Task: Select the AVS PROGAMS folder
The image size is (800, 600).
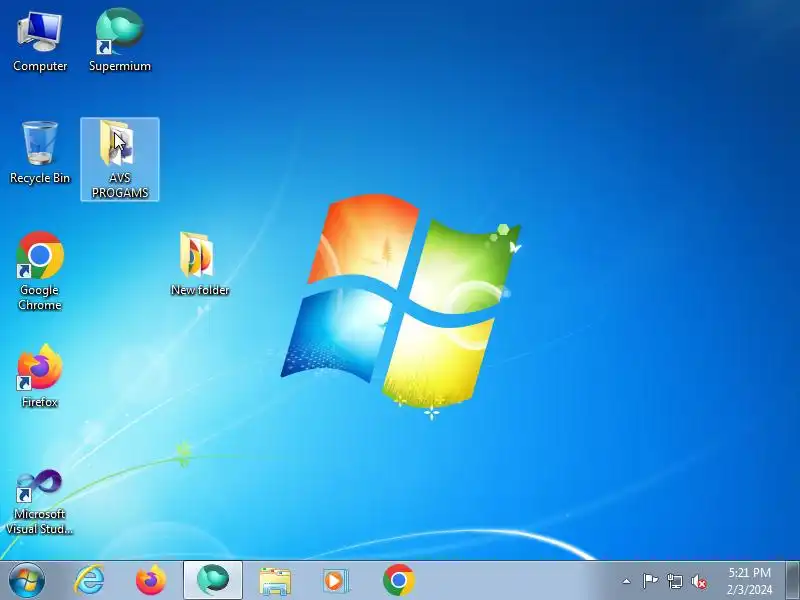Action: [120, 159]
